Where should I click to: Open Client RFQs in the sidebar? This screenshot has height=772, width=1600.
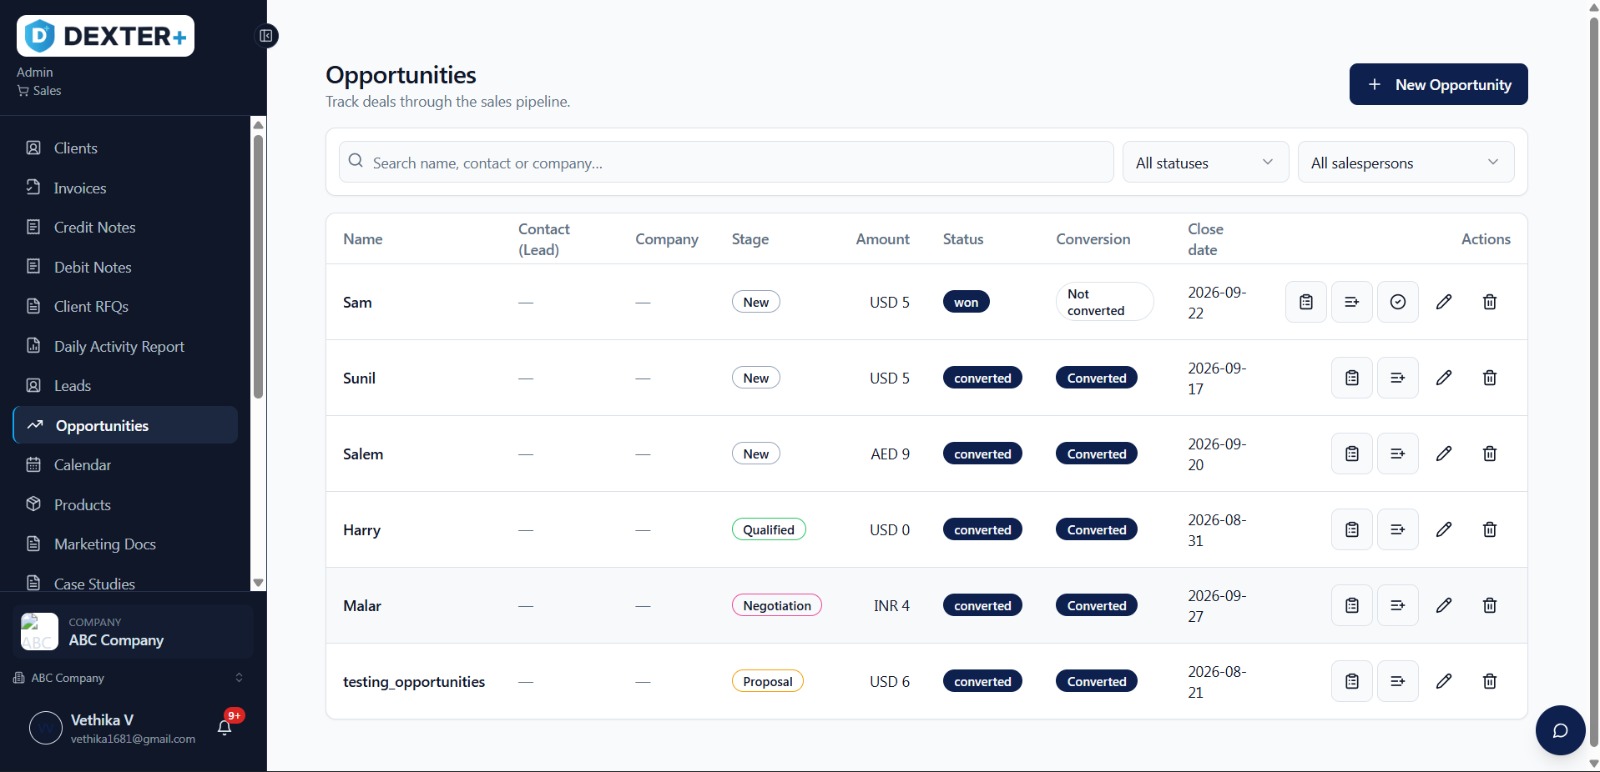click(x=125, y=306)
